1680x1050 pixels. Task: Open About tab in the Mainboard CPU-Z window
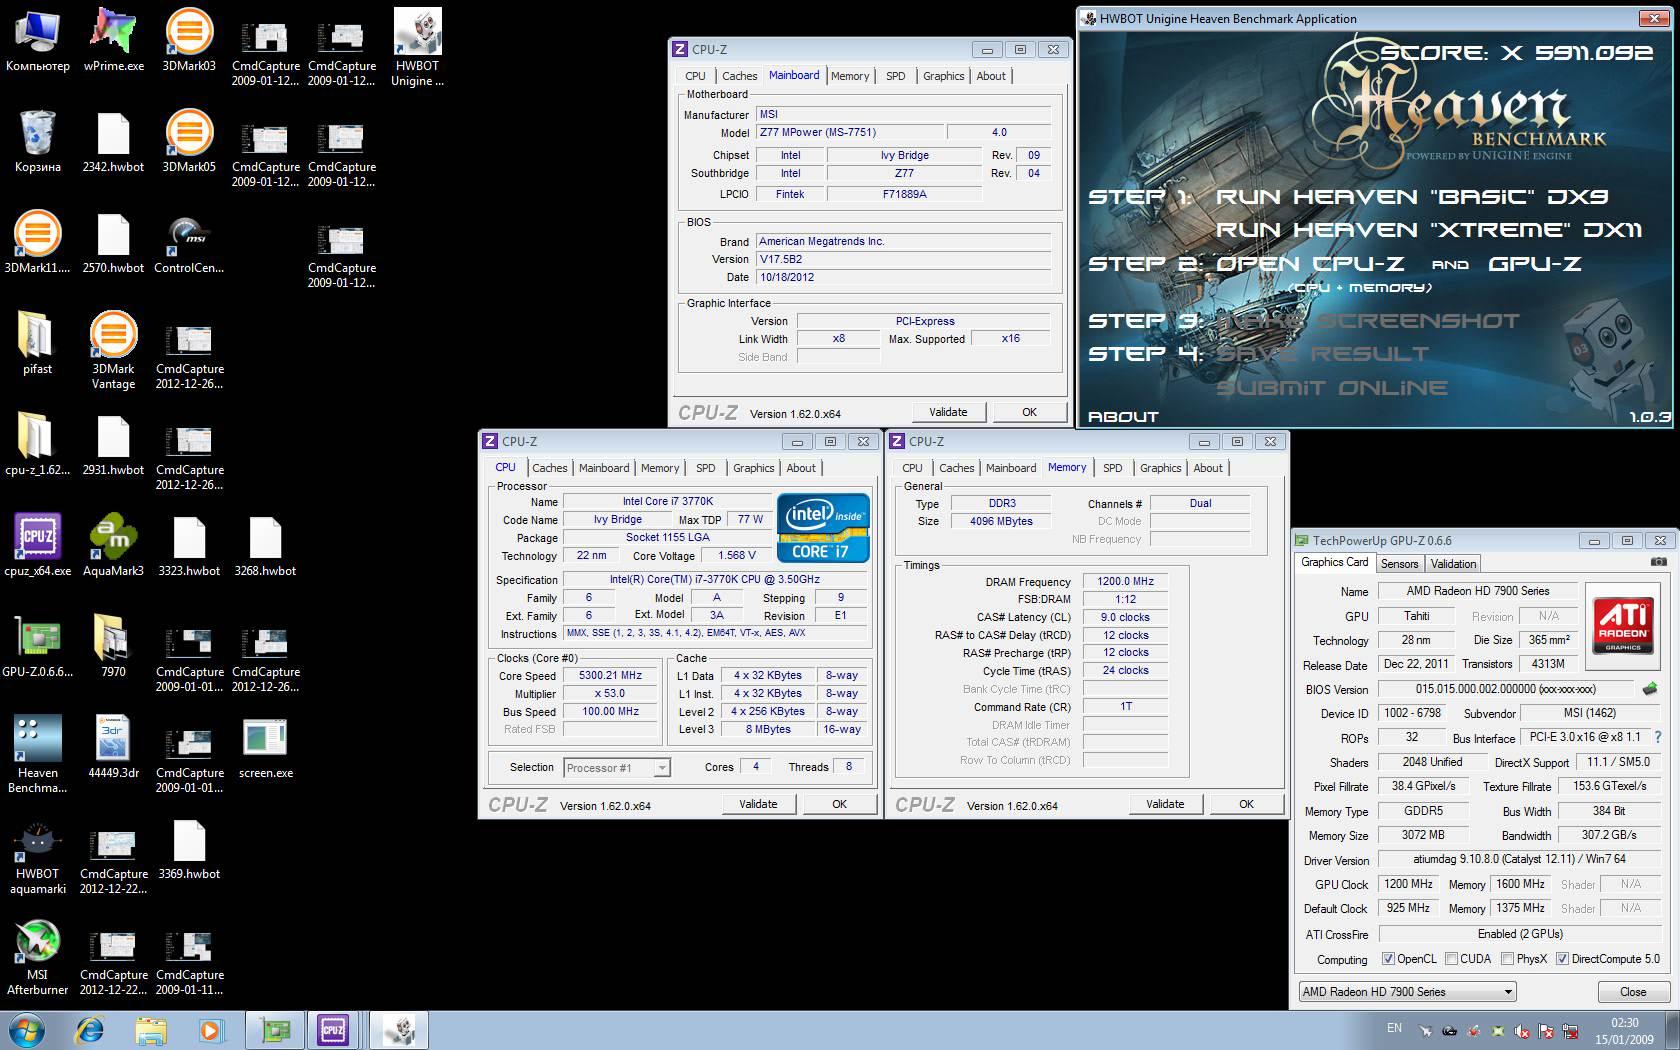(x=991, y=76)
